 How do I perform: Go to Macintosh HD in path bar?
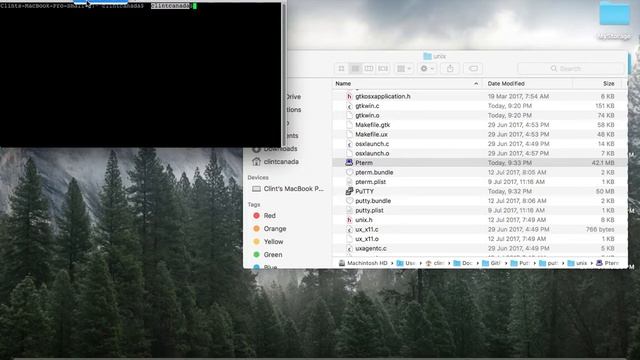point(363,263)
